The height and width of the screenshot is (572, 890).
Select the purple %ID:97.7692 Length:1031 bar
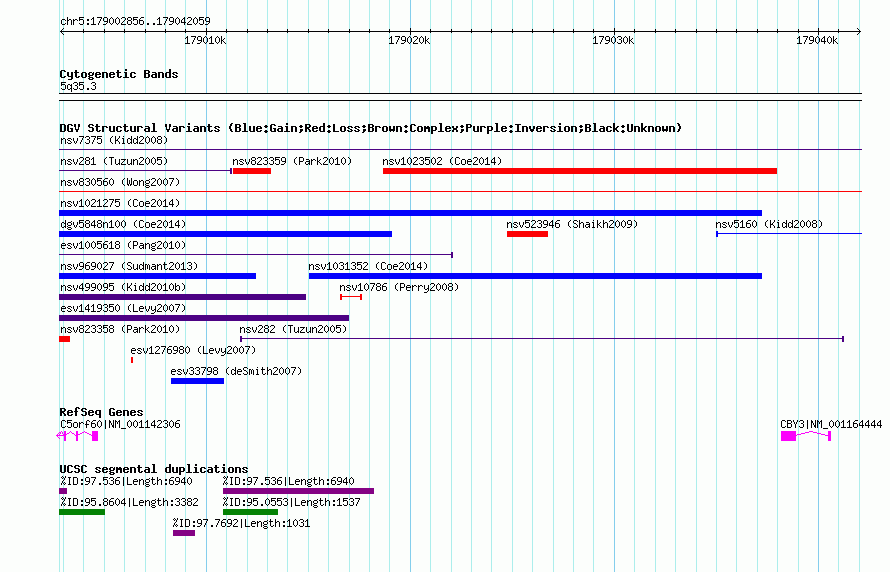click(x=184, y=533)
